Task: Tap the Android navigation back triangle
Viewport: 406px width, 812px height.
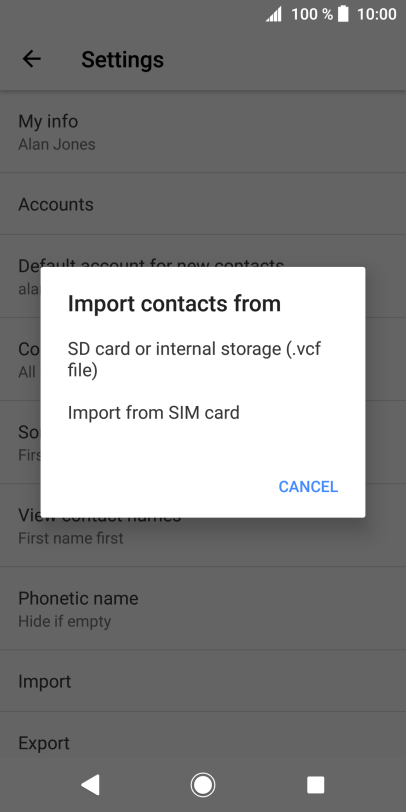Action: 90,785
